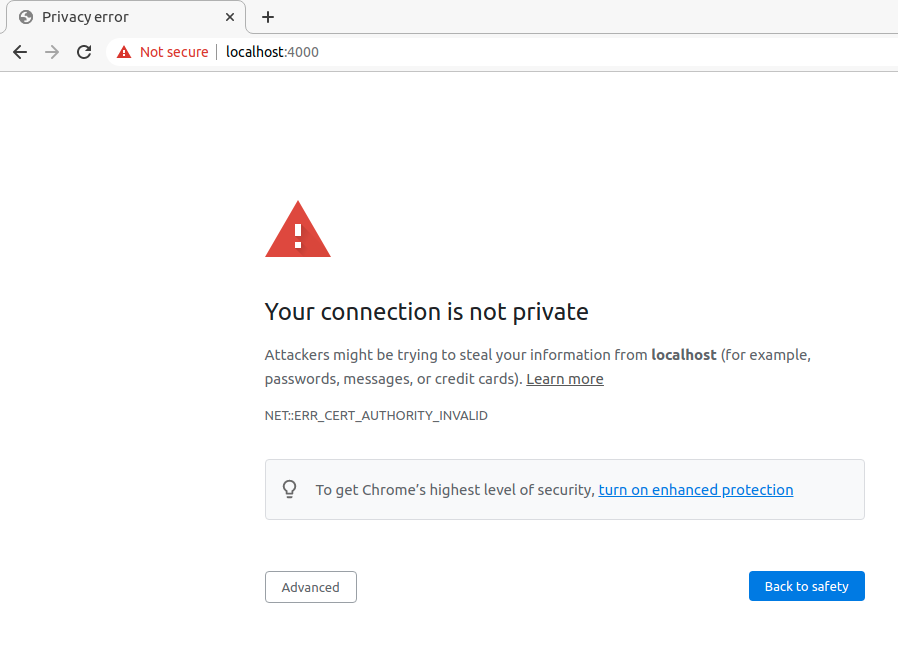
Task: Go back using the browser back arrow
Action: click(20, 52)
